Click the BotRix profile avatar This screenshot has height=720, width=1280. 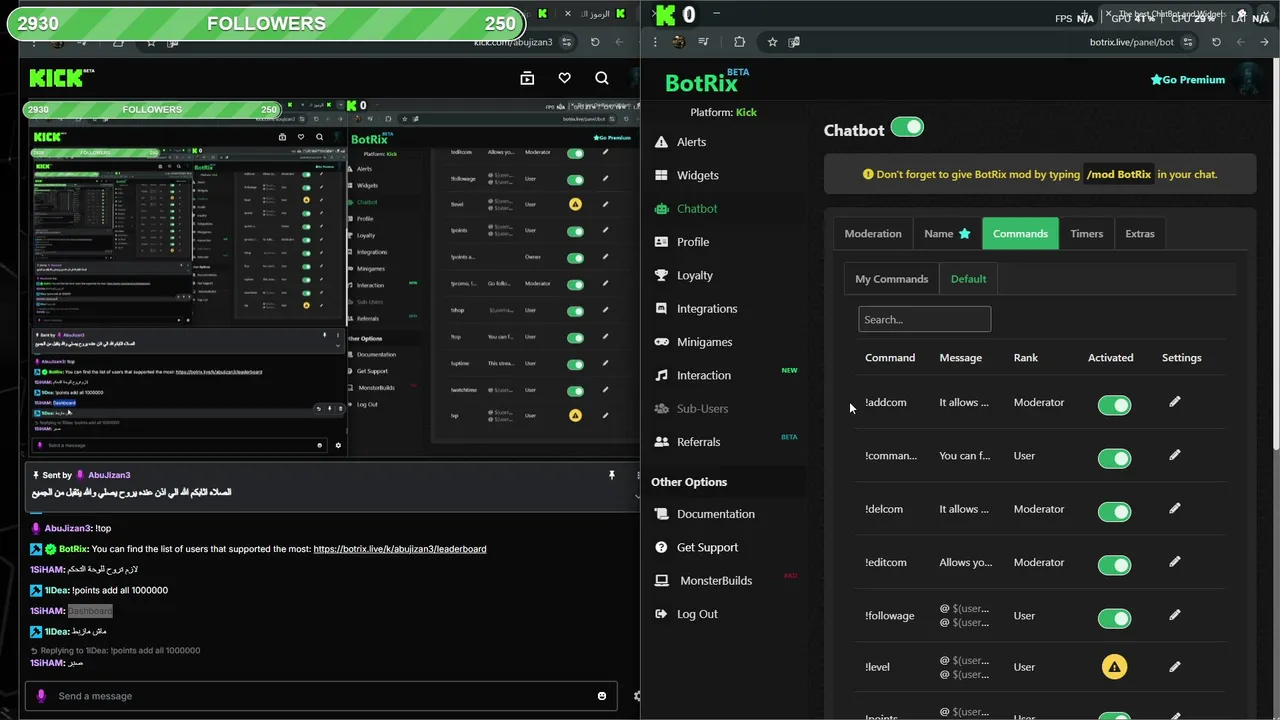(x=1248, y=78)
